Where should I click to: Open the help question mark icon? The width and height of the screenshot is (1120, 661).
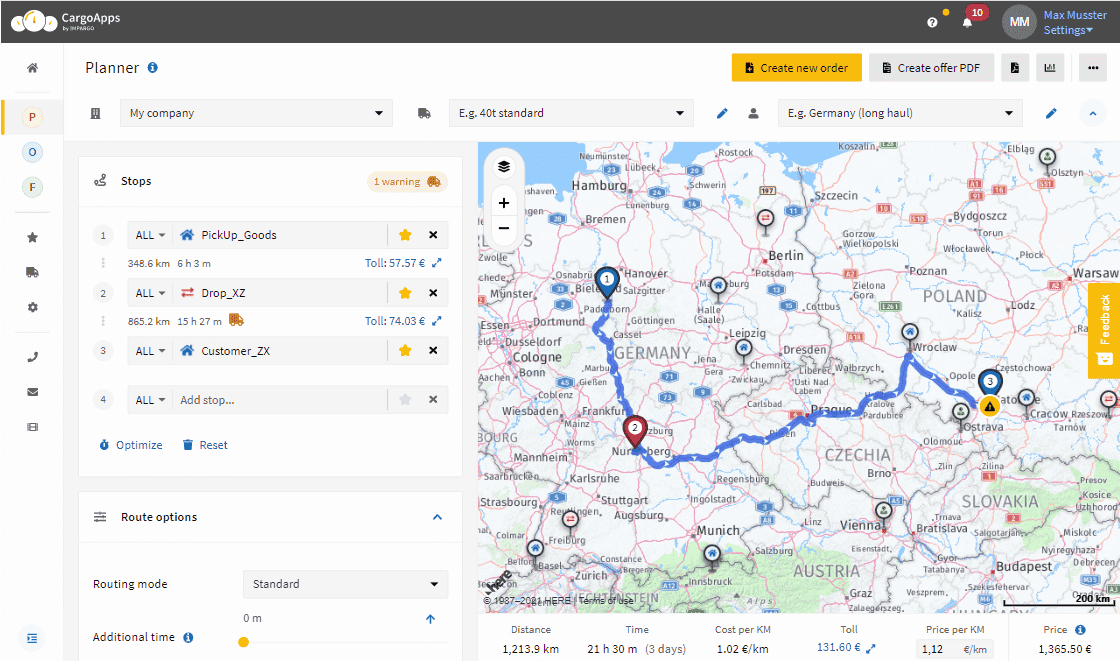(932, 22)
